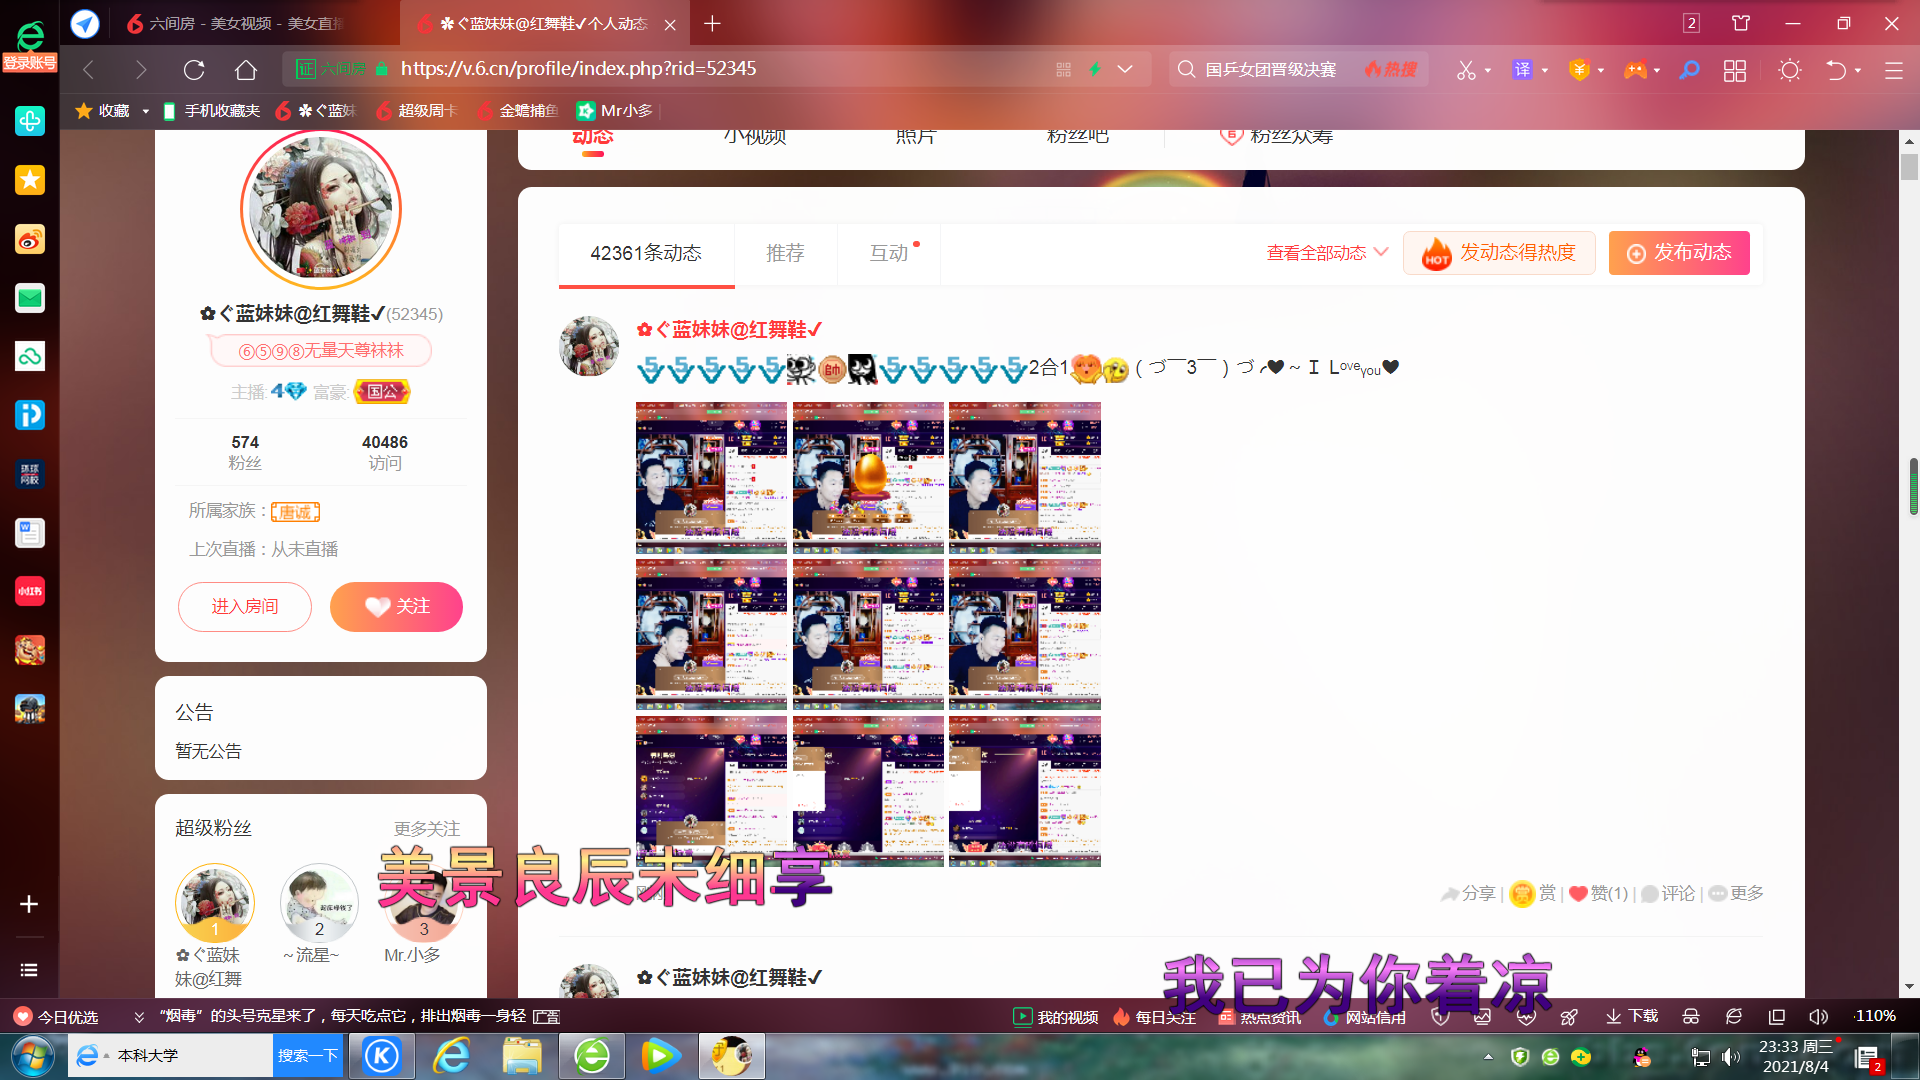This screenshot has width=1920, height=1080.
Task: Expand the 今日优选 news ticker chevron
Action: tap(139, 1017)
